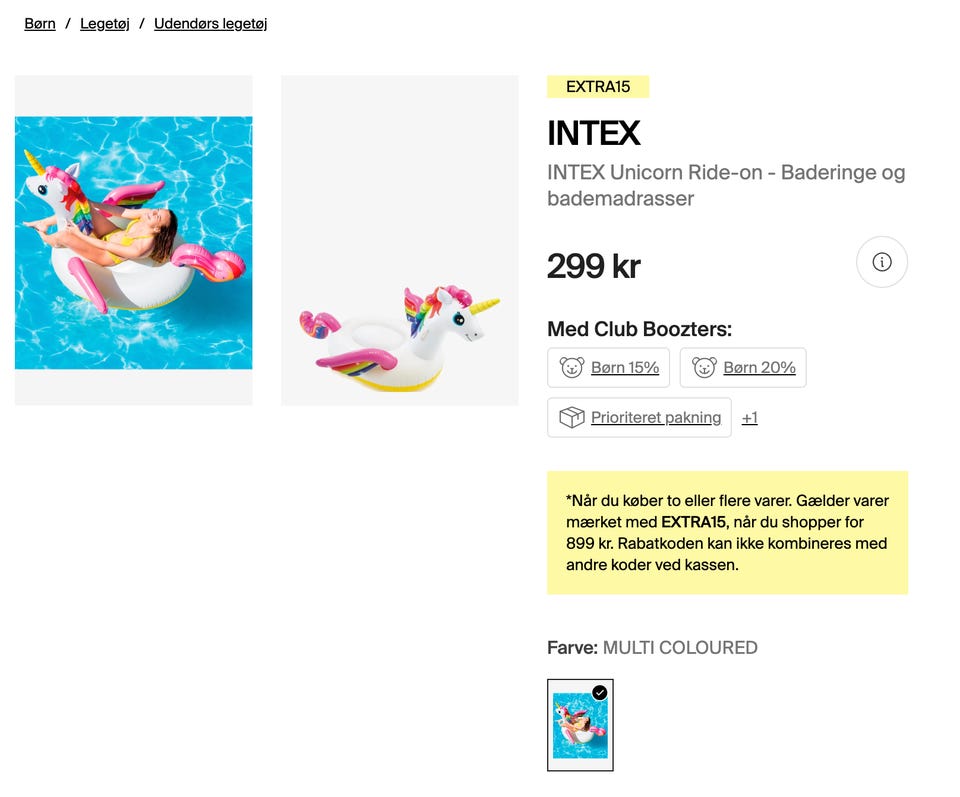The height and width of the screenshot is (797, 960).
Task: Open the Børn 15% benefit text link
Action: 625,368
